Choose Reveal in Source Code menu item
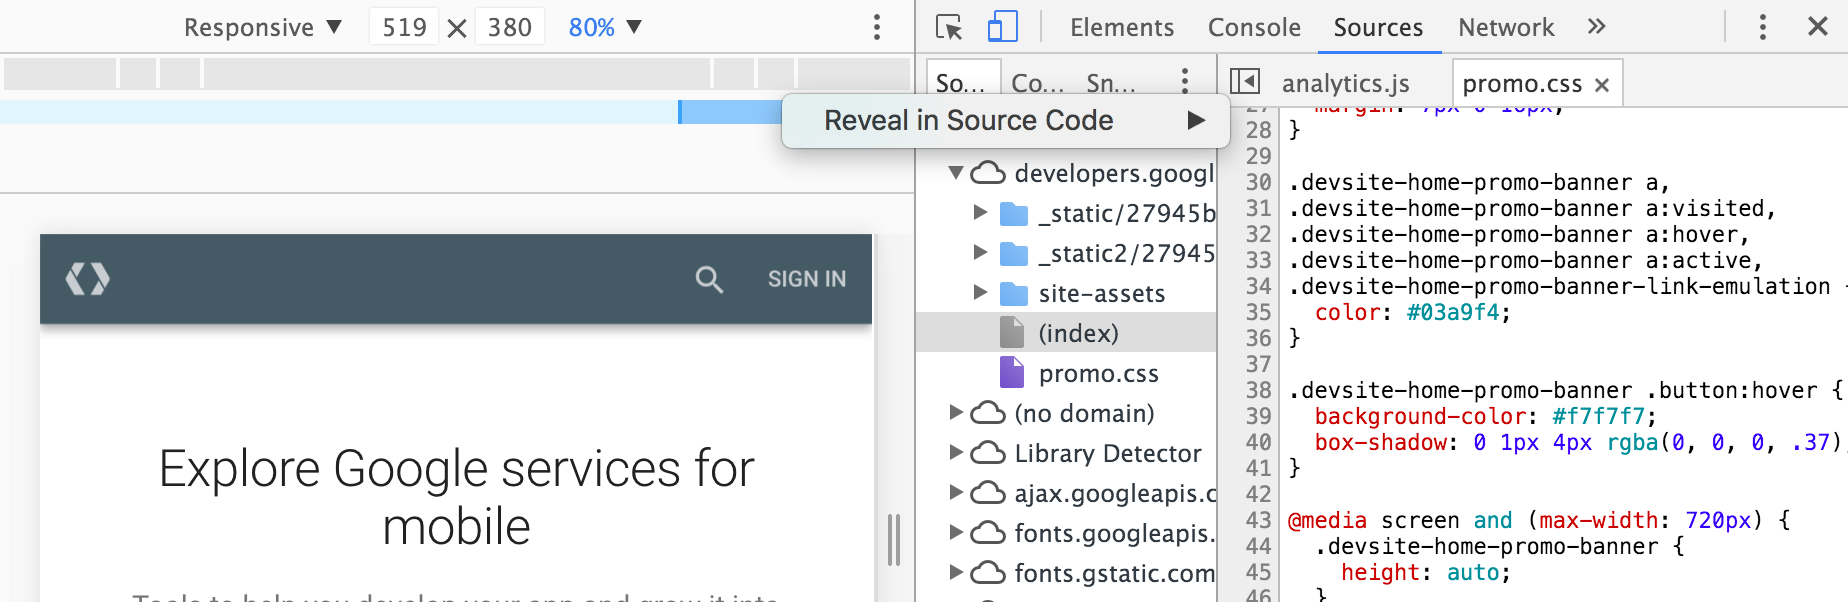The height and width of the screenshot is (602, 1848). pyautogui.click(x=1005, y=121)
